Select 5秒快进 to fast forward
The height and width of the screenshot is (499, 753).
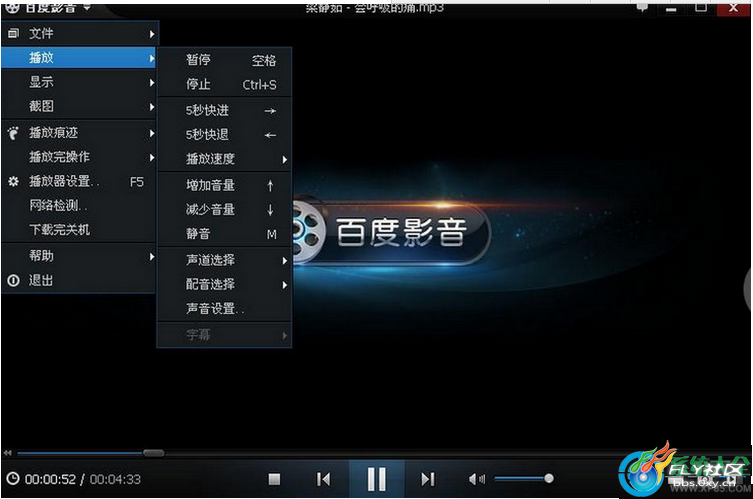click(x=225, y=110)
